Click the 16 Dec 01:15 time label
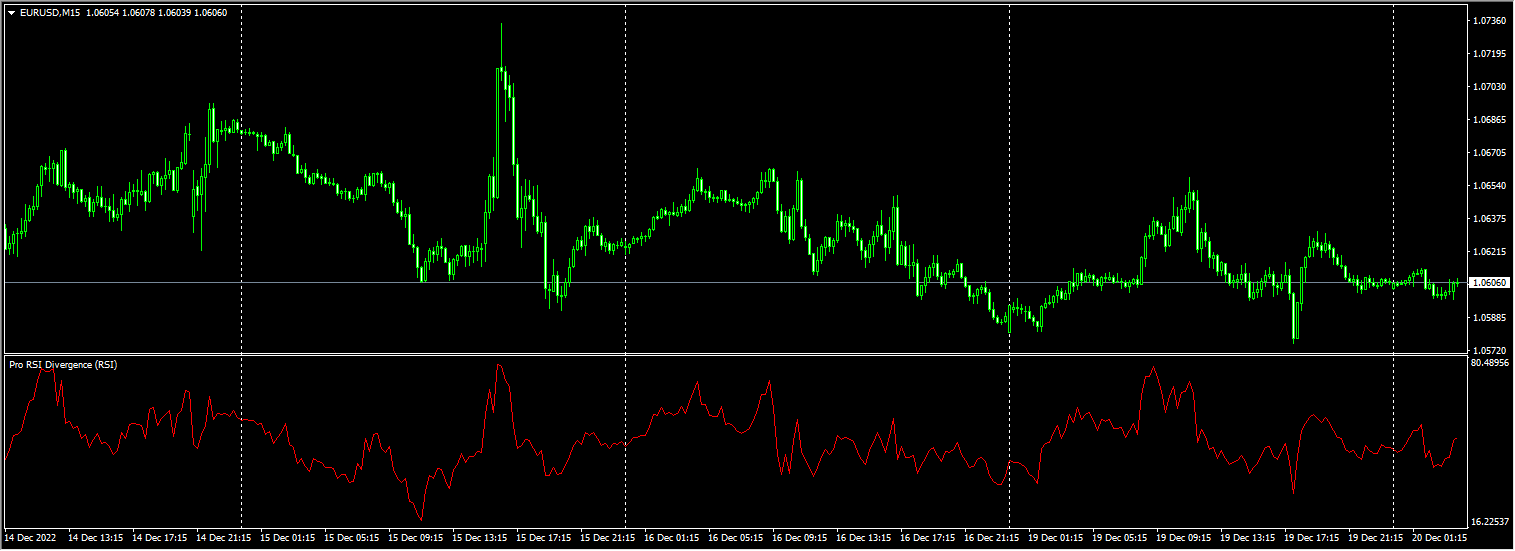The width and height of the screenshot is (1515, 551). pos(672,538)
